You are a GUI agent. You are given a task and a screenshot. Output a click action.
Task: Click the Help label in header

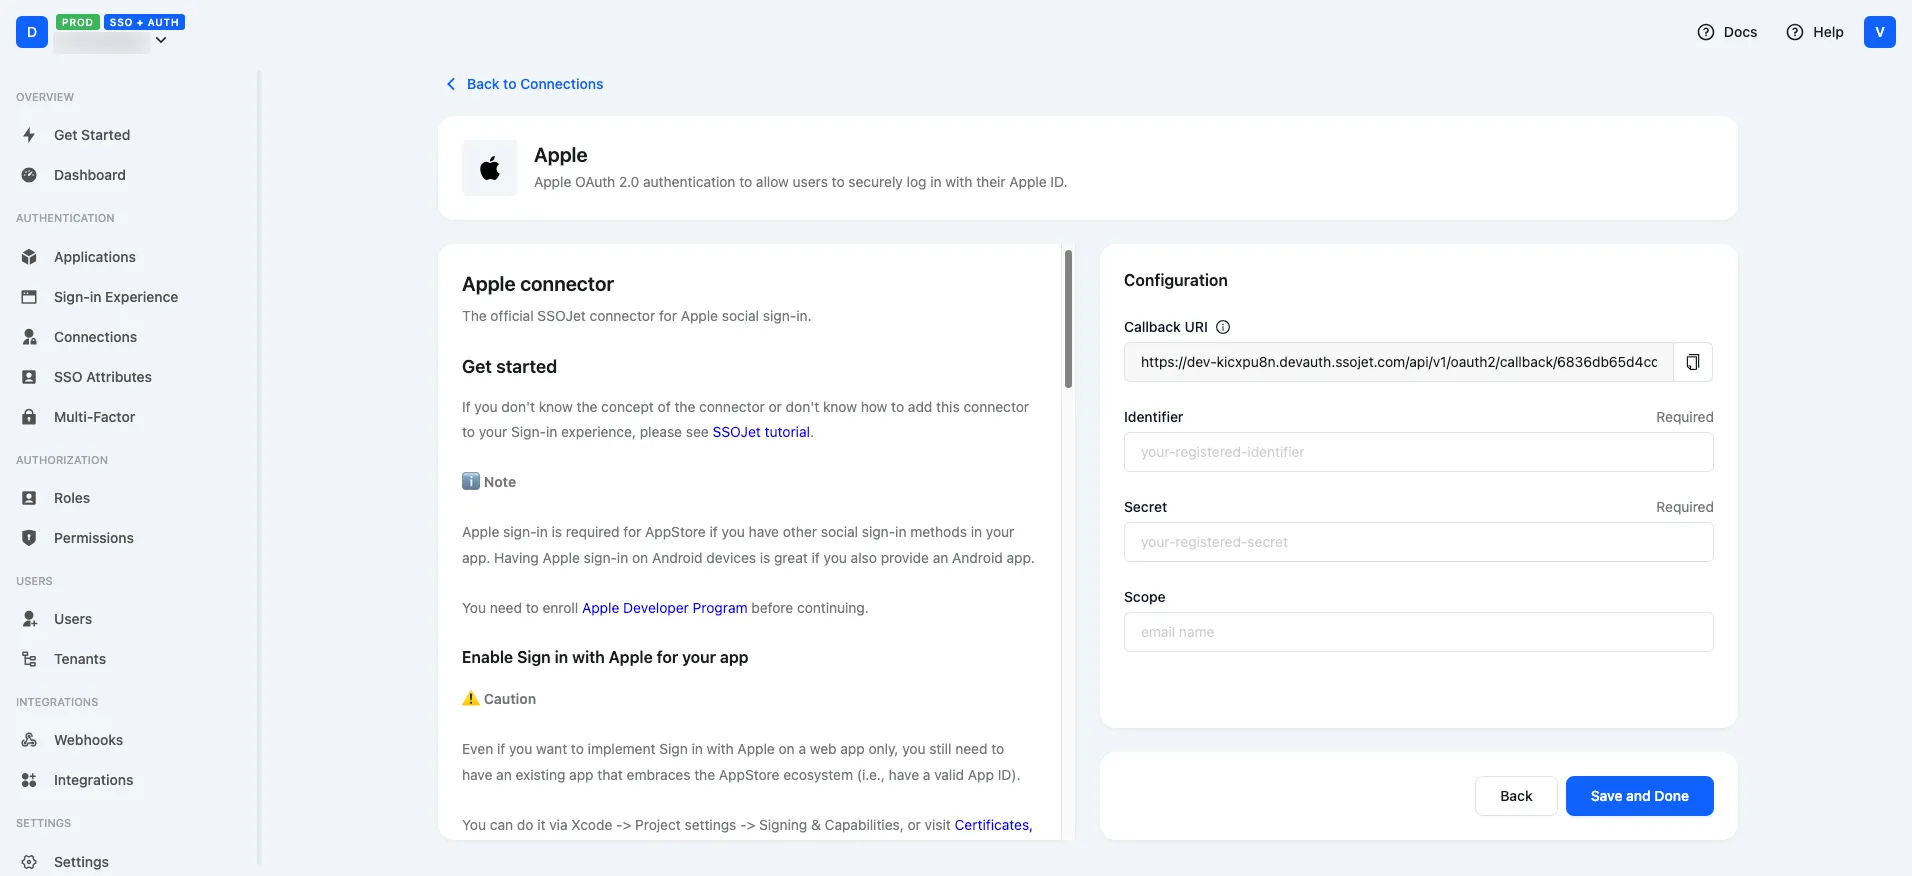tap(1828, 32)
